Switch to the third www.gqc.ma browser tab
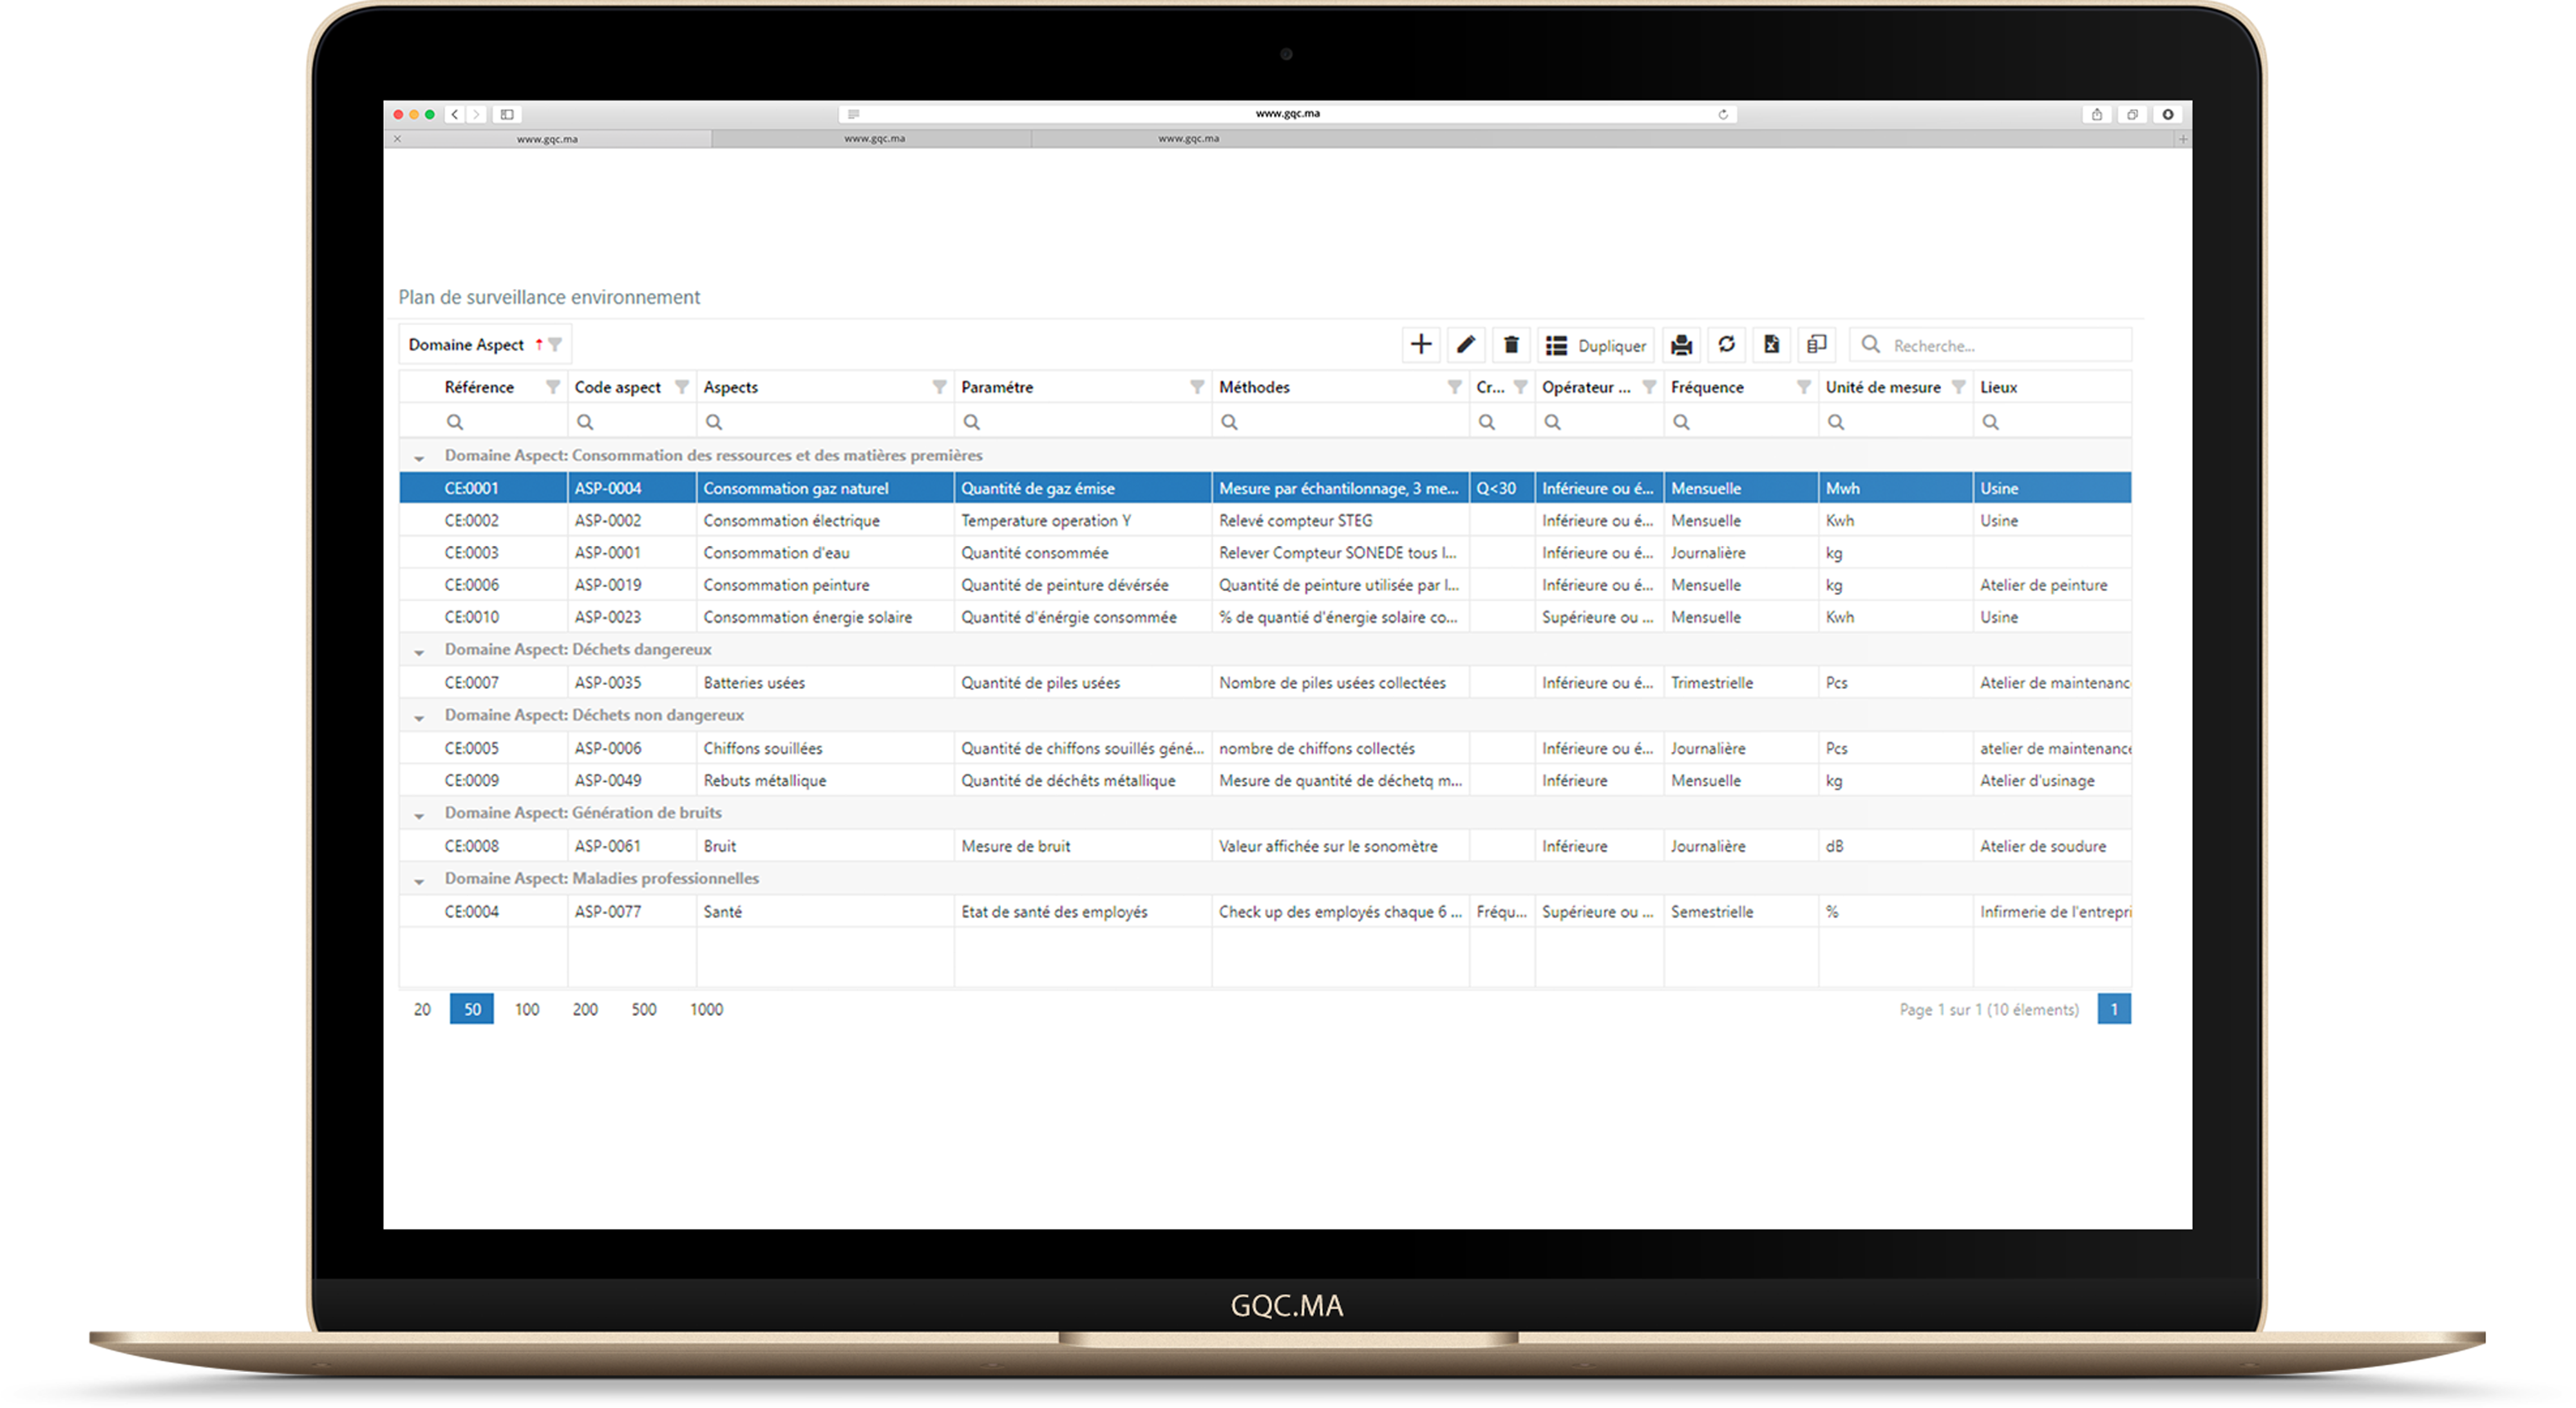Viewport: 2576px width, 1408px height. [x=1188, y=139]
